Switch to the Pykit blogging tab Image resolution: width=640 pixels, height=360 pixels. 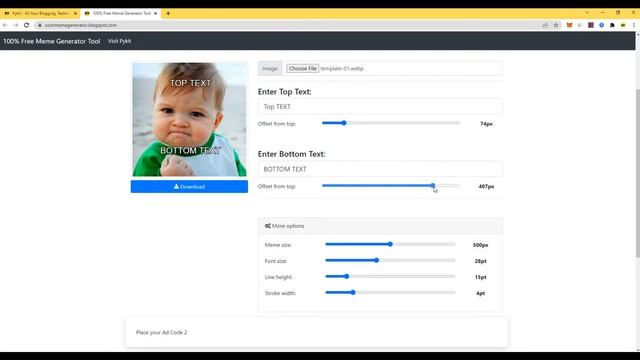[40, 13]
